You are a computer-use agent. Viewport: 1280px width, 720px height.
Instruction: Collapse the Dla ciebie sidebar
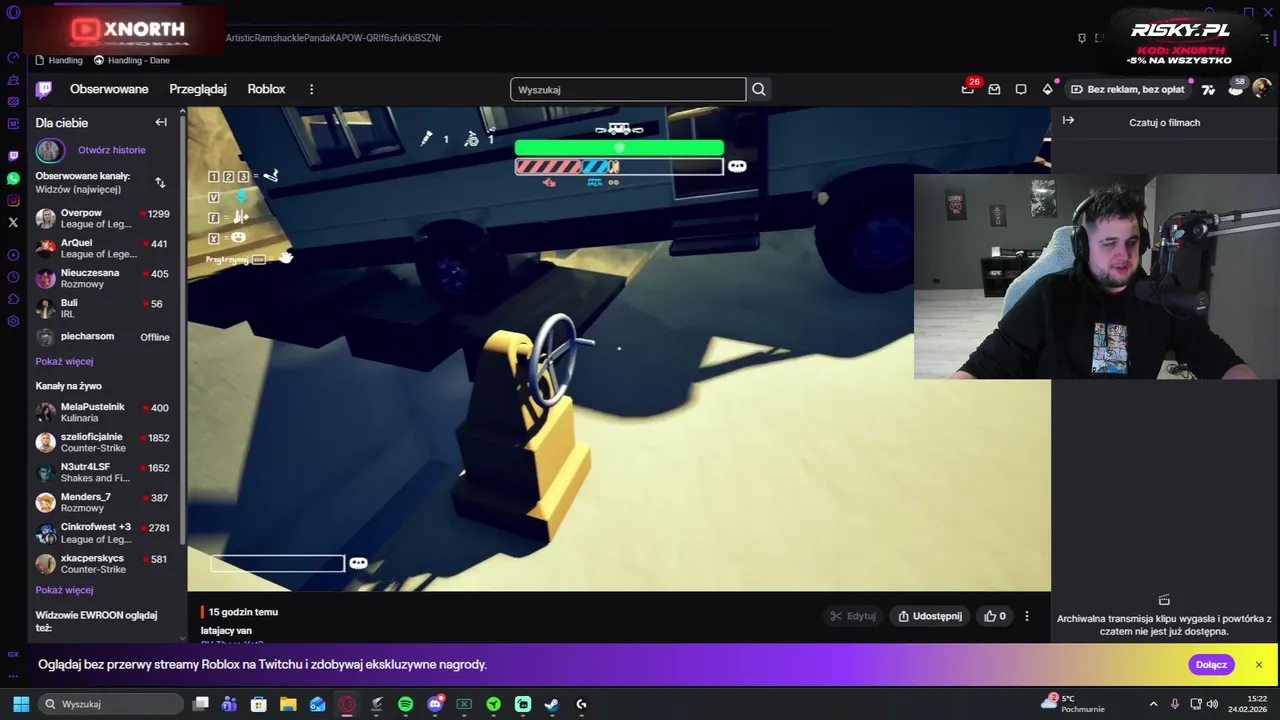(x=161, y=122)
